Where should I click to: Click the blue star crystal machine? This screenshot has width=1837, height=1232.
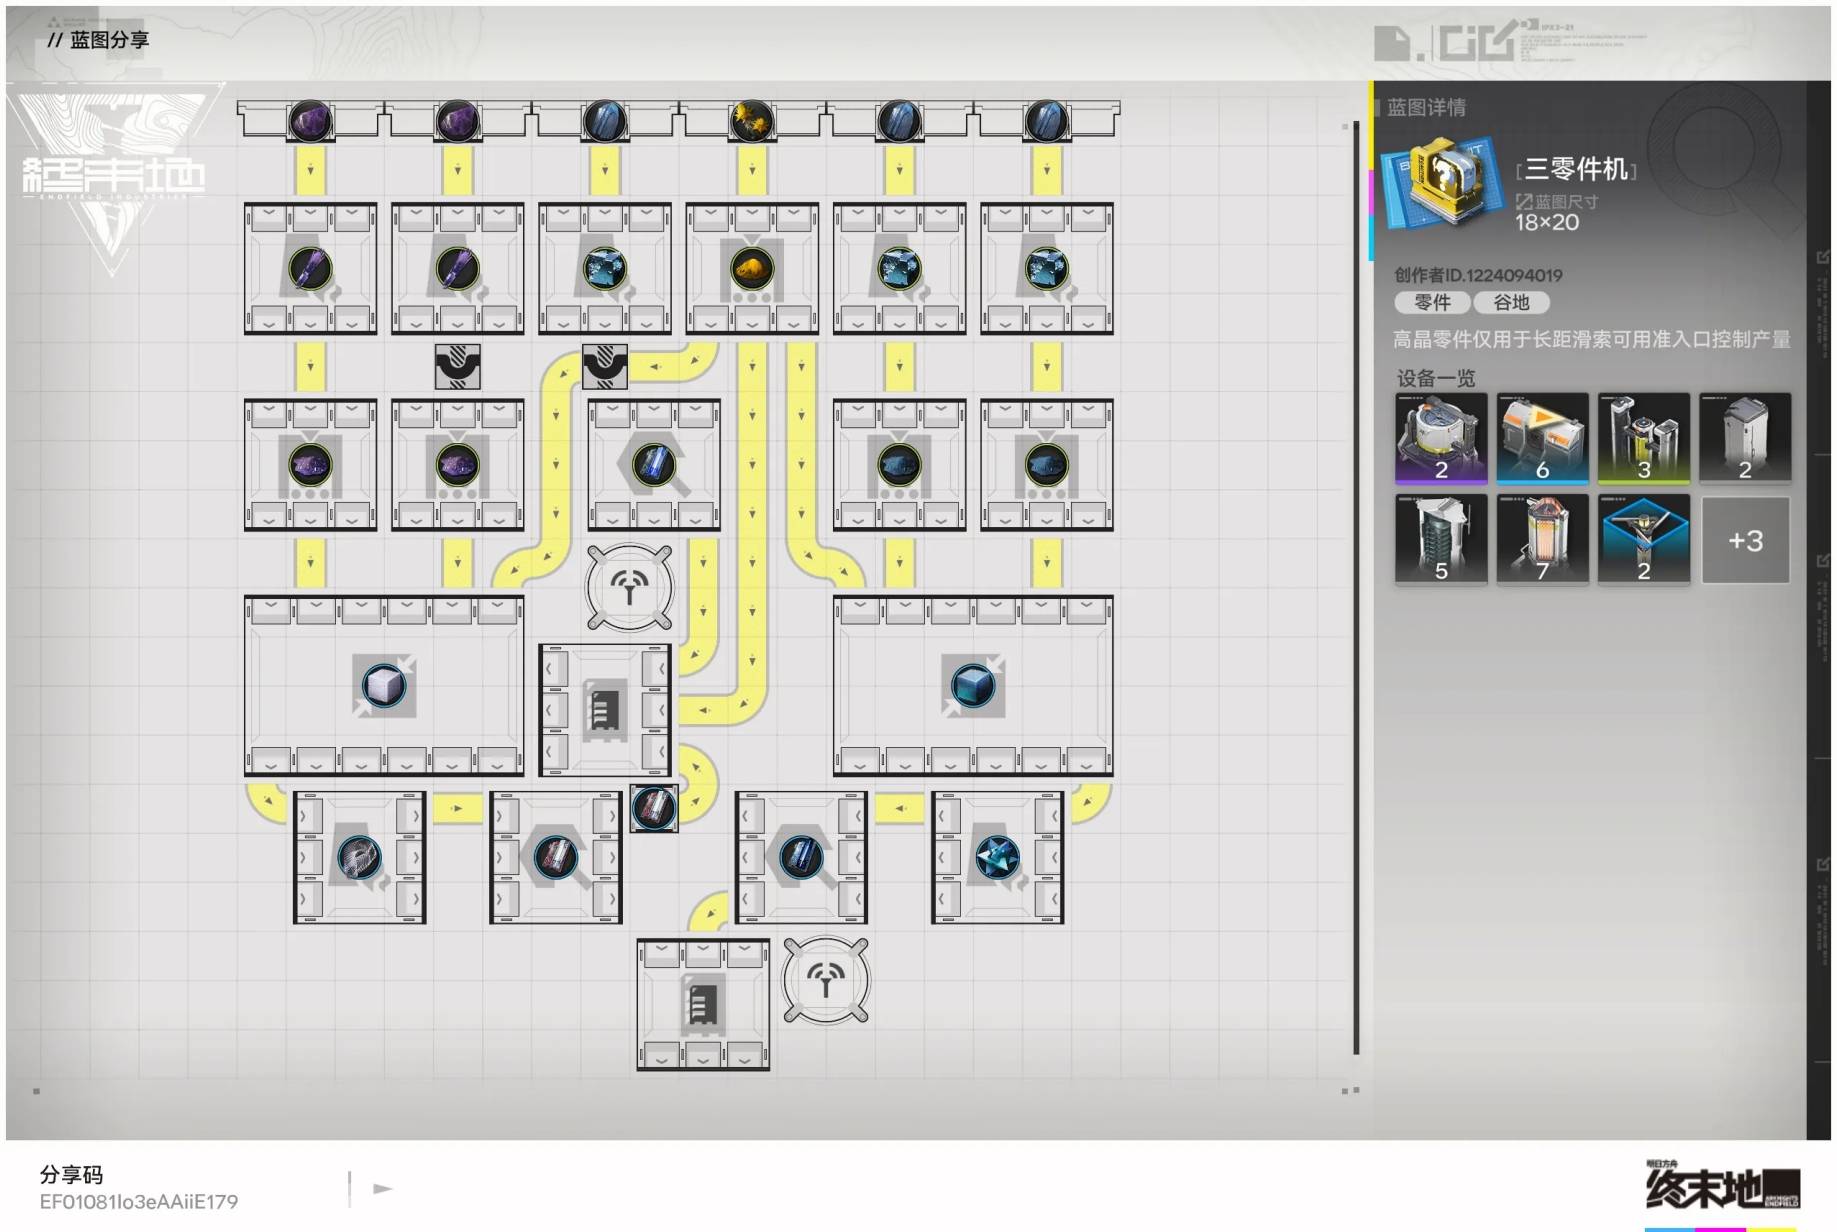click(x=997, y=858)
